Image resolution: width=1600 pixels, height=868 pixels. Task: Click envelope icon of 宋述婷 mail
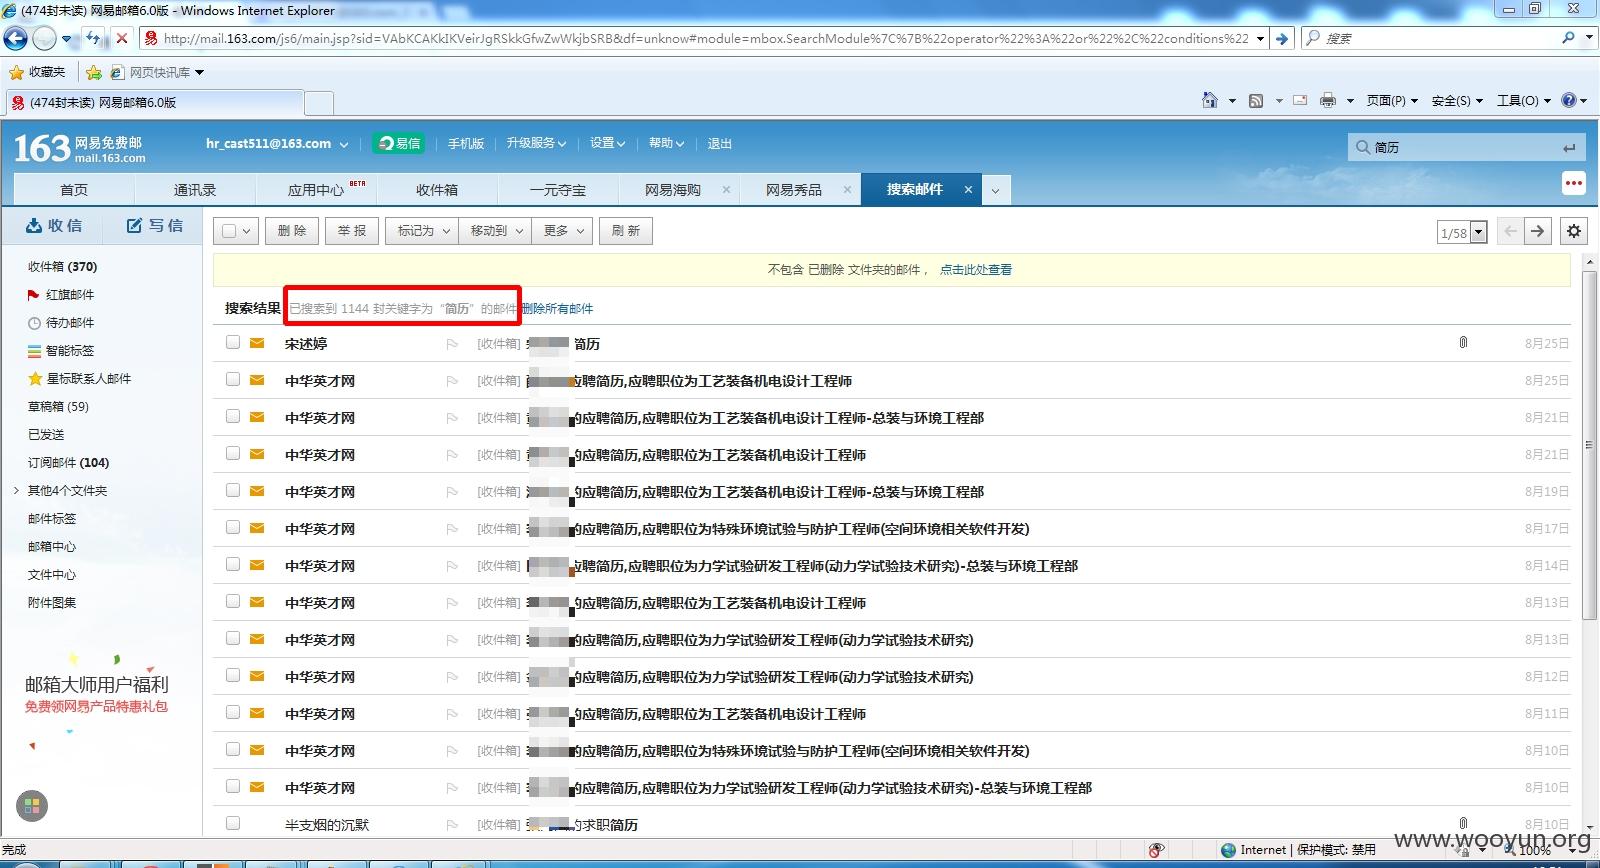coord(257,343)
